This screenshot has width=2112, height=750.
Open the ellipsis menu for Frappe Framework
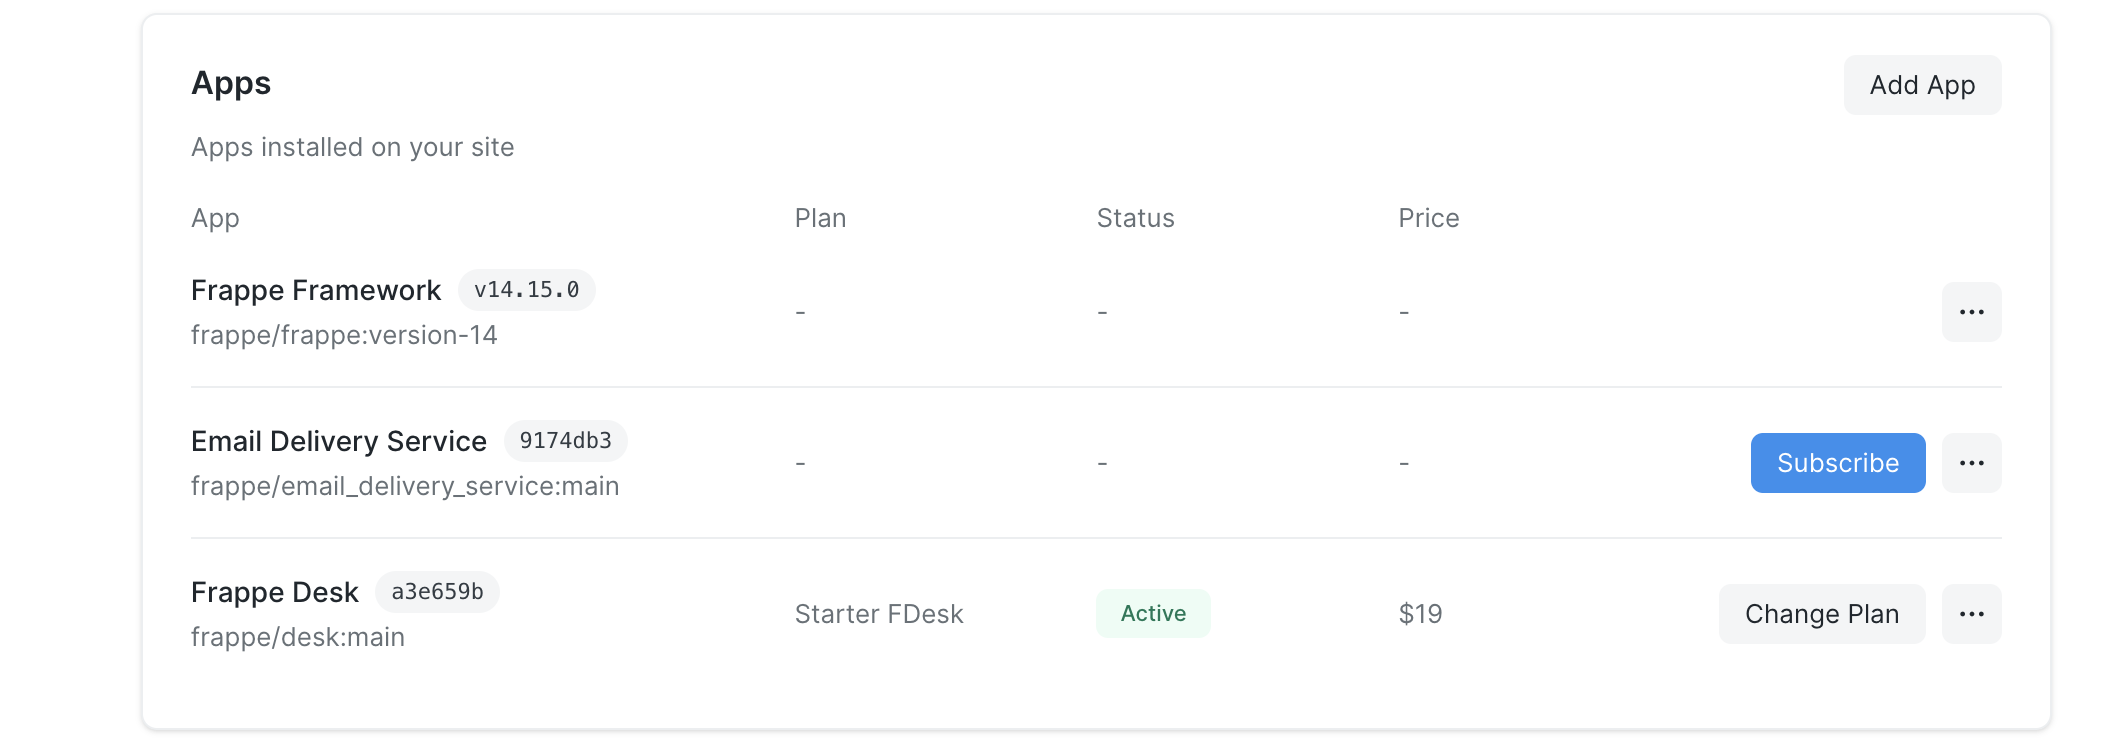point(1971,311)
